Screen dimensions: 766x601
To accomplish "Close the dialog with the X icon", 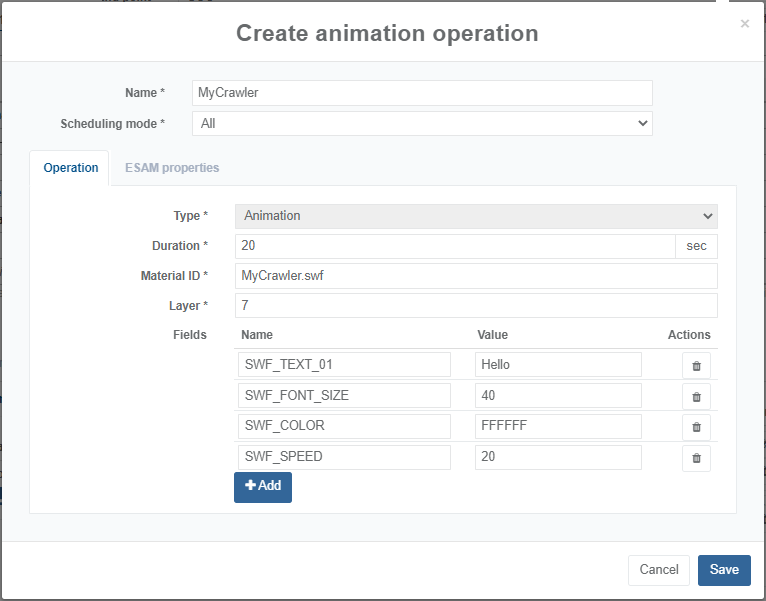I will [744, 24].
